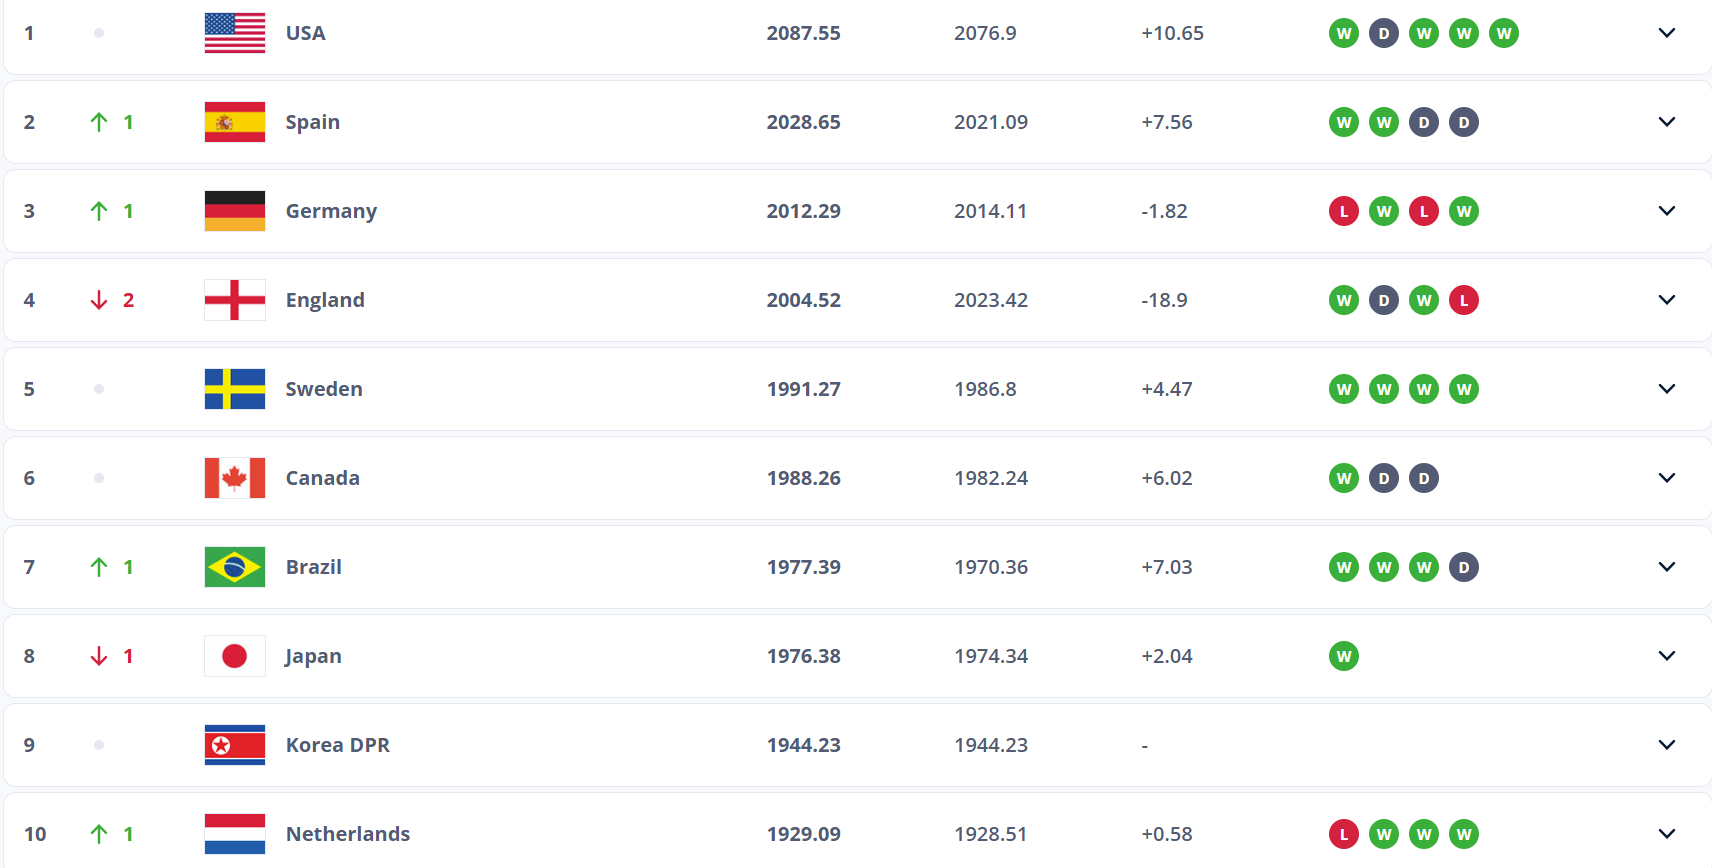
Task: Click the Japan flag icon
Action: pyautogui.click(x=235, y=656)
